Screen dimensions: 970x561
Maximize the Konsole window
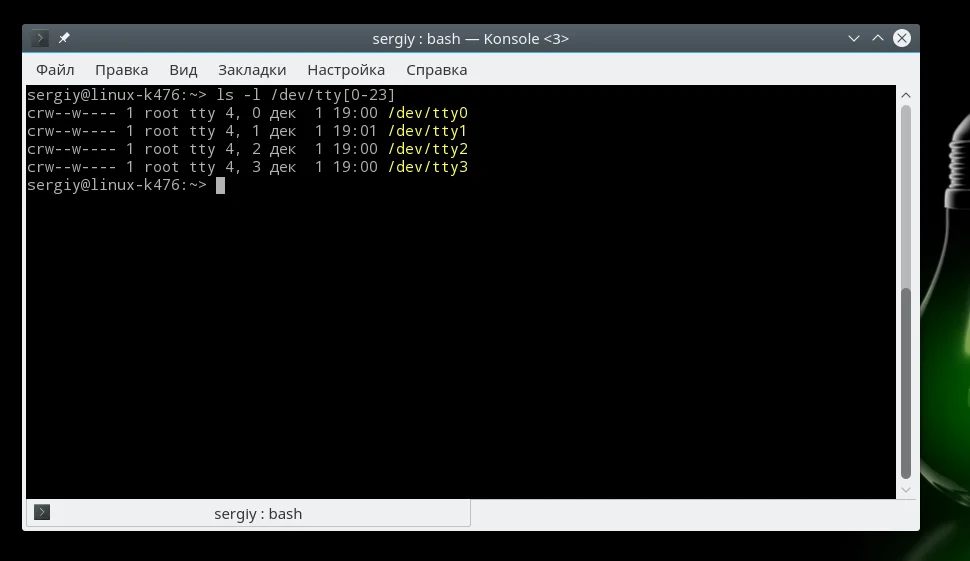pos(878,38)
